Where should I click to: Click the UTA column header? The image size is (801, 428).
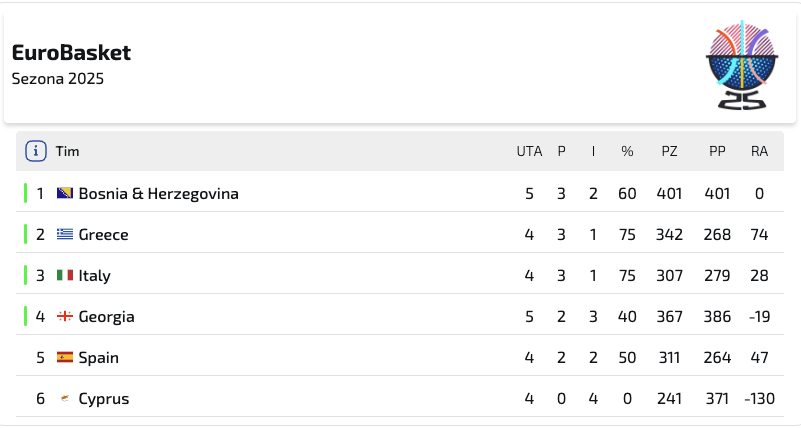pyautogui.click(x=529, y=151)
